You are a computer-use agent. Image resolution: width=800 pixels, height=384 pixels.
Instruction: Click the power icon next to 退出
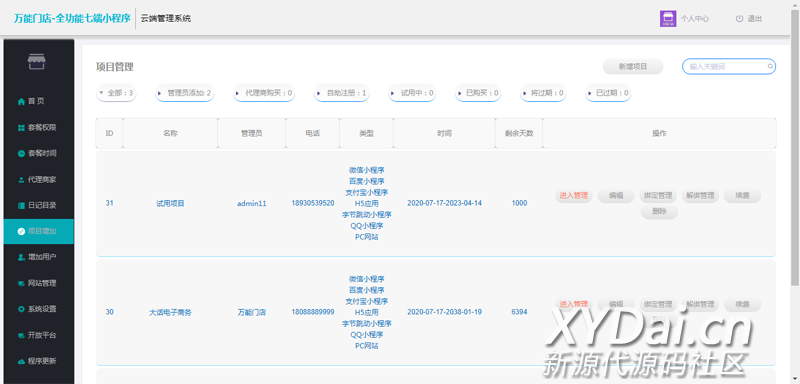[x=739, y=19]
